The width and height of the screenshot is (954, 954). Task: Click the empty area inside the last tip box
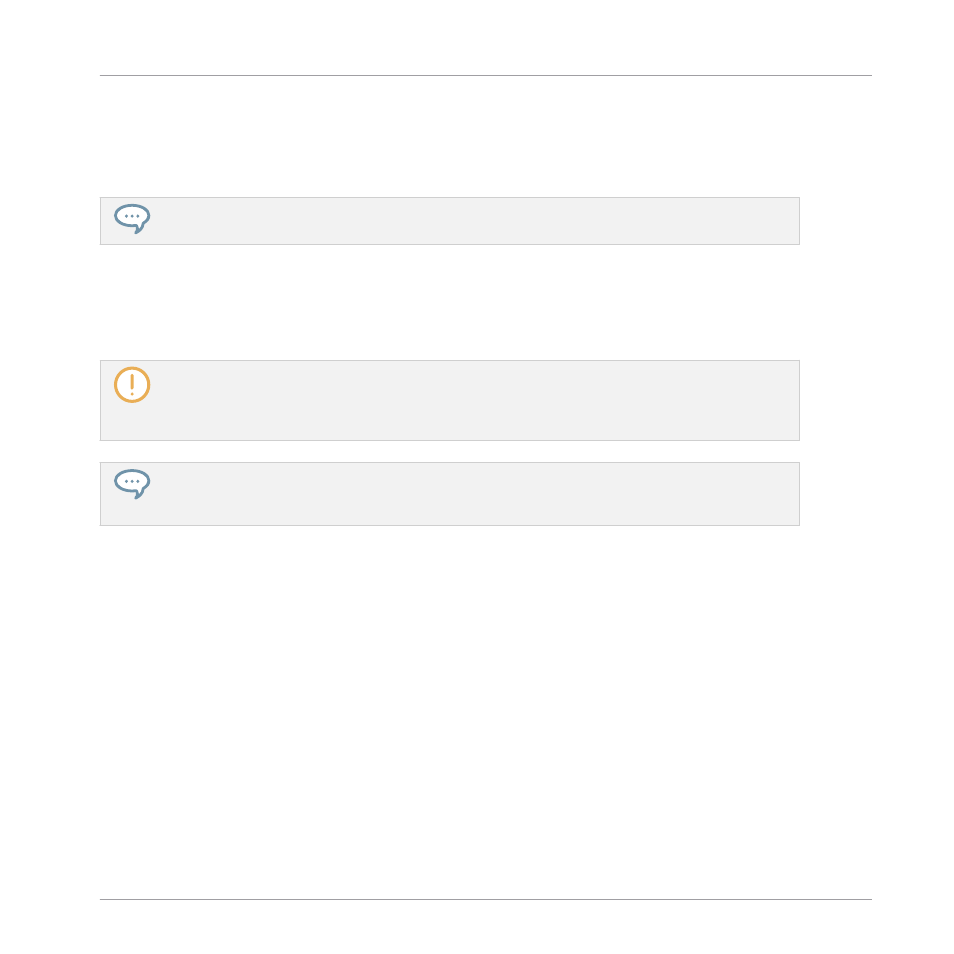click(475, 494)
